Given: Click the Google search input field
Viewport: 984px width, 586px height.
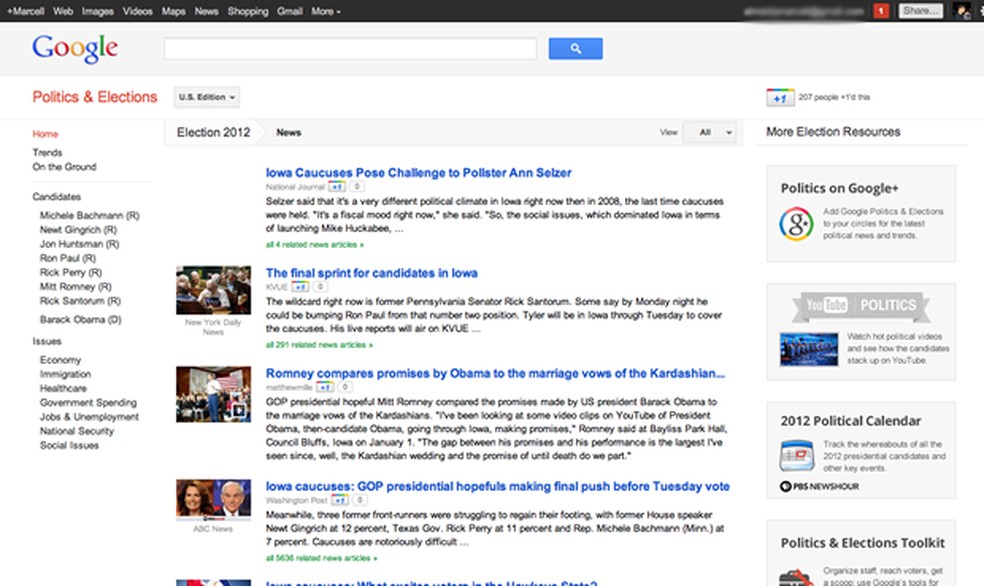Looking at the screenshot, I should click(x=350, y=48).
